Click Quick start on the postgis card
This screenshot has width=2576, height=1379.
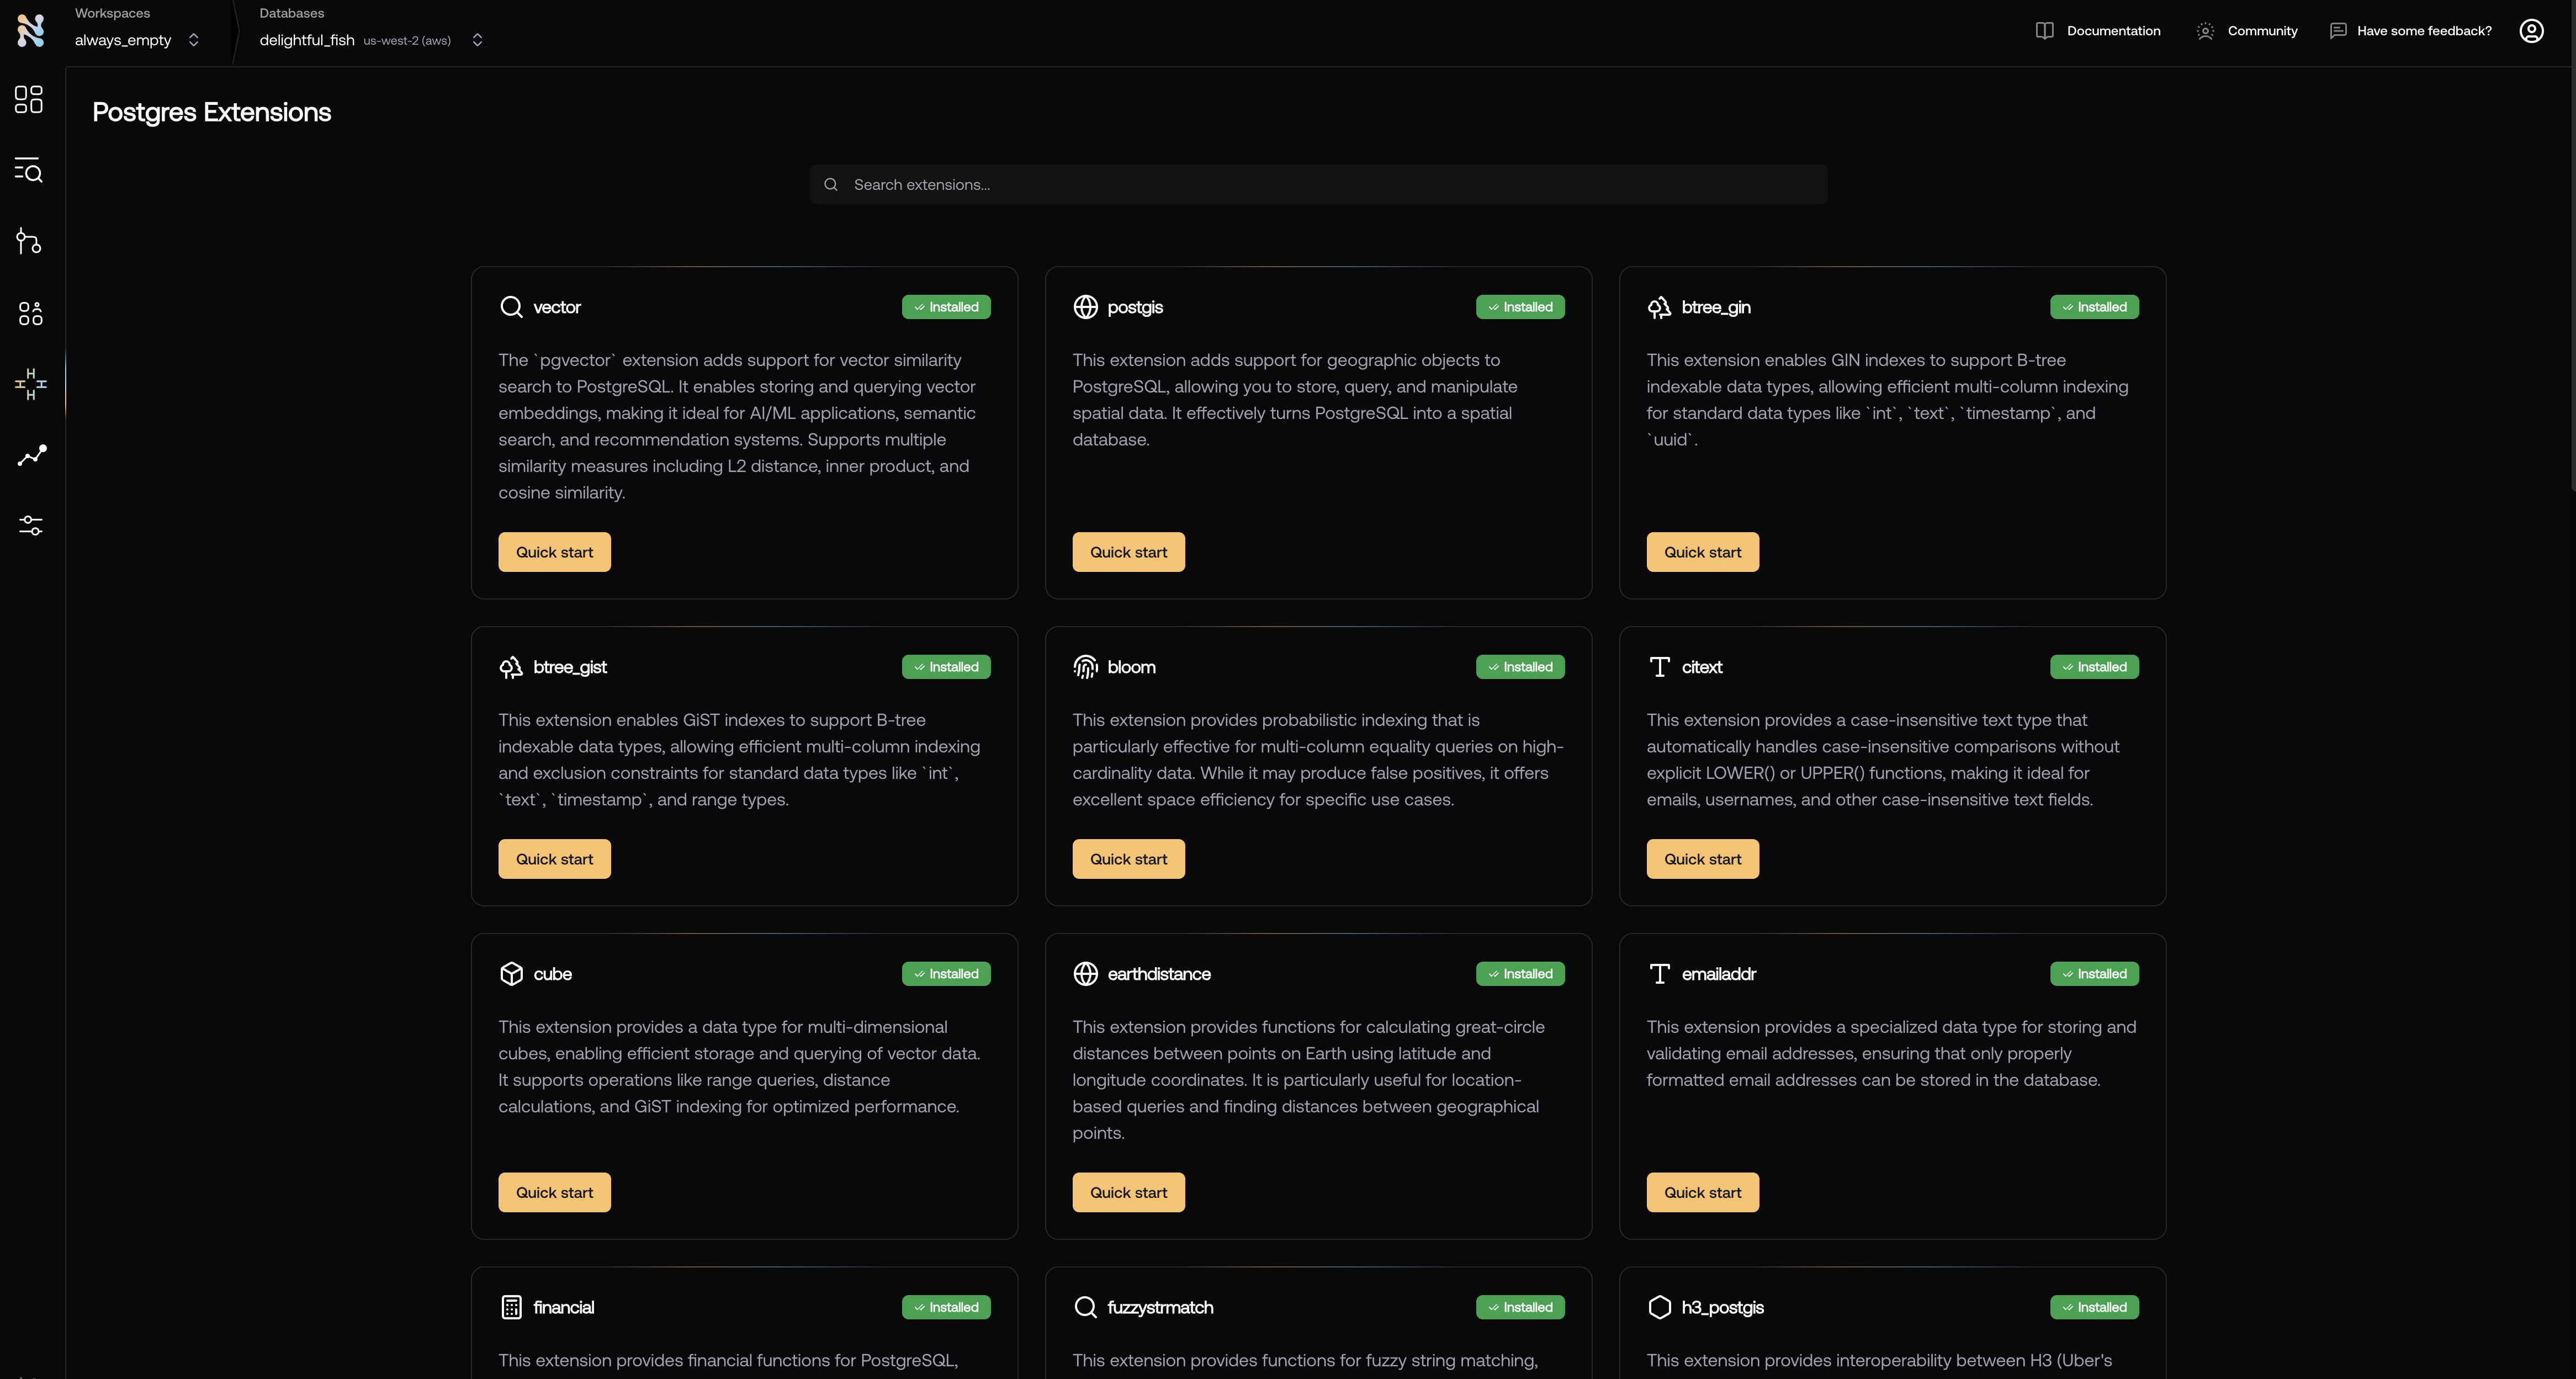(x=1128, y=552)
